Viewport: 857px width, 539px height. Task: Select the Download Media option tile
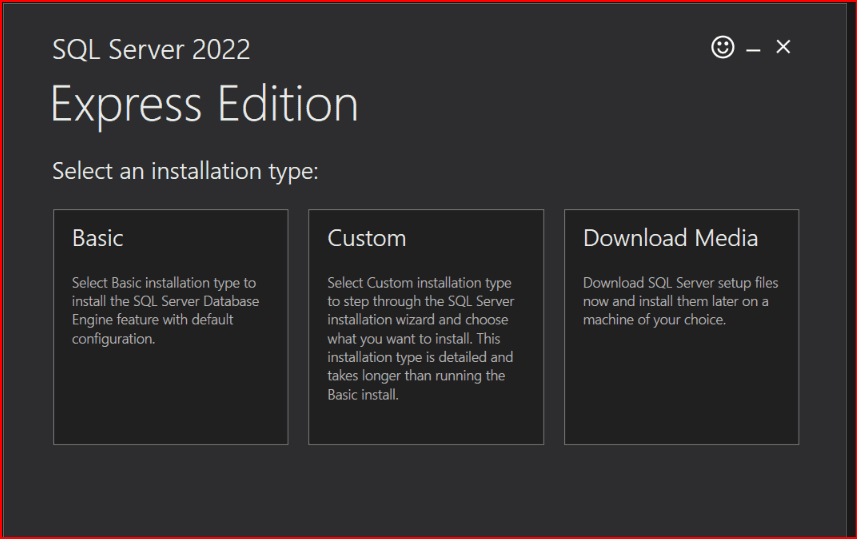(681, 326)
